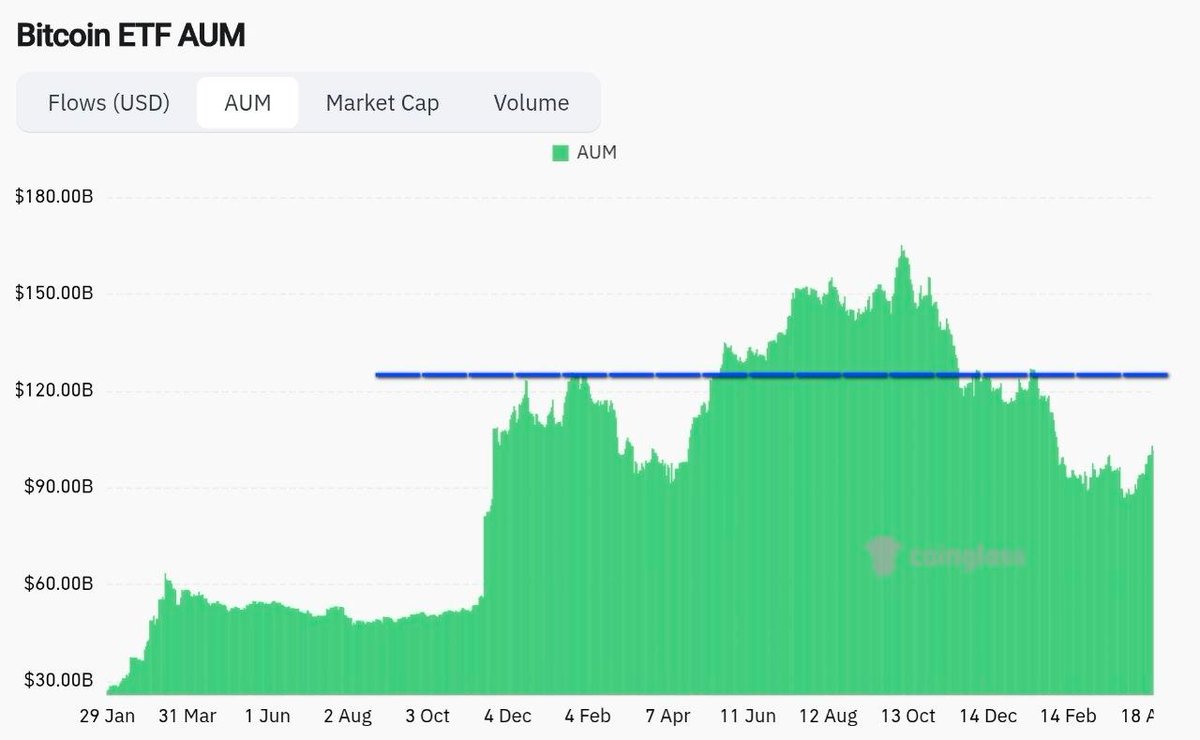
Task: Click the tallest green peak near 13 Oct
Action: click(903, 250)
